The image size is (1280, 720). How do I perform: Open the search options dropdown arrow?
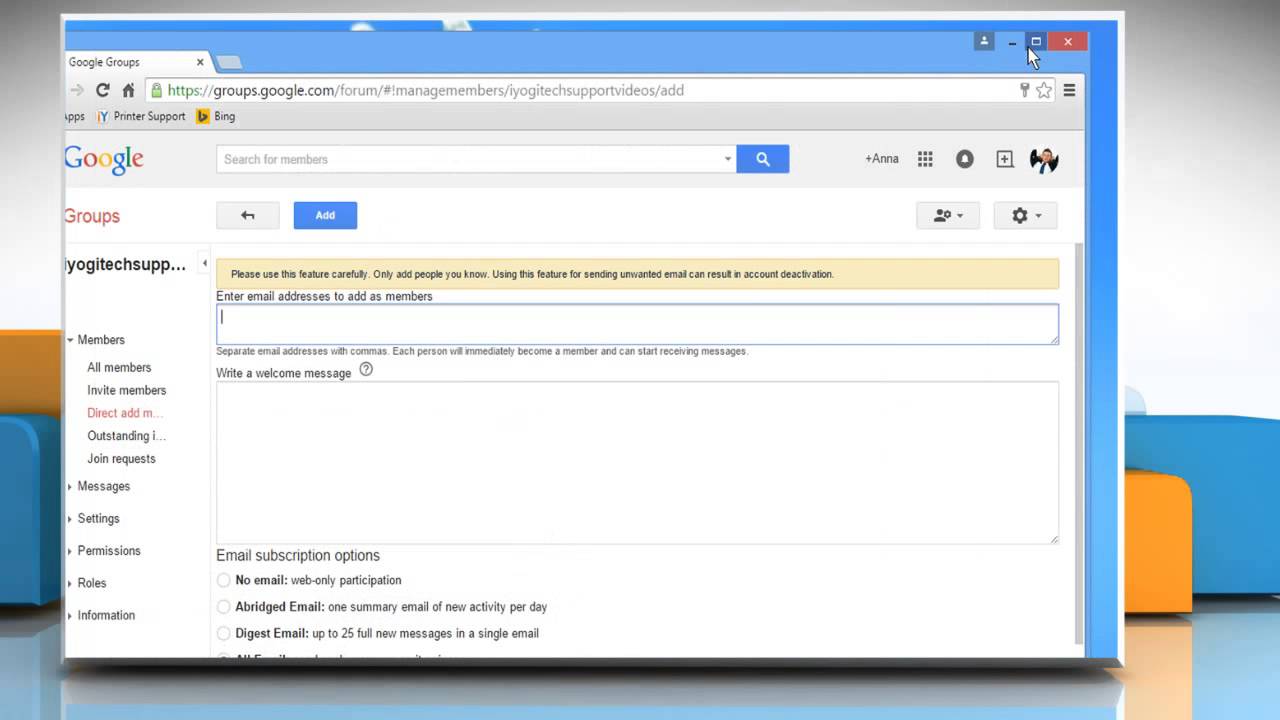click(x=727, y=159)
